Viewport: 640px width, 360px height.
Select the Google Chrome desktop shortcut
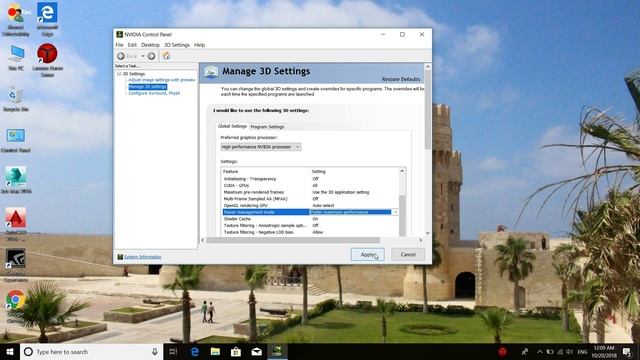[x=16, y=306]
